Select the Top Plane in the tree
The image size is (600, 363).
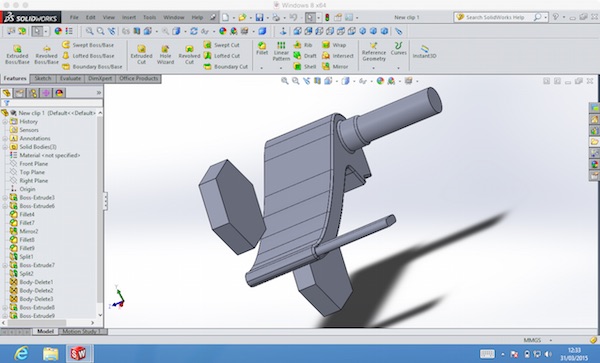[32, 172]
